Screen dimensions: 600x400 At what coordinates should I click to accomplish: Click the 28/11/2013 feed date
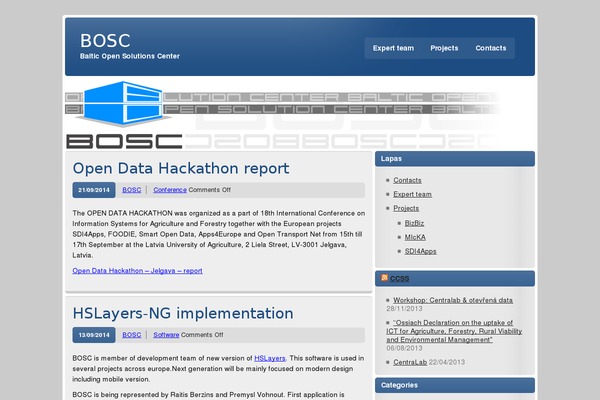[404, 309]
